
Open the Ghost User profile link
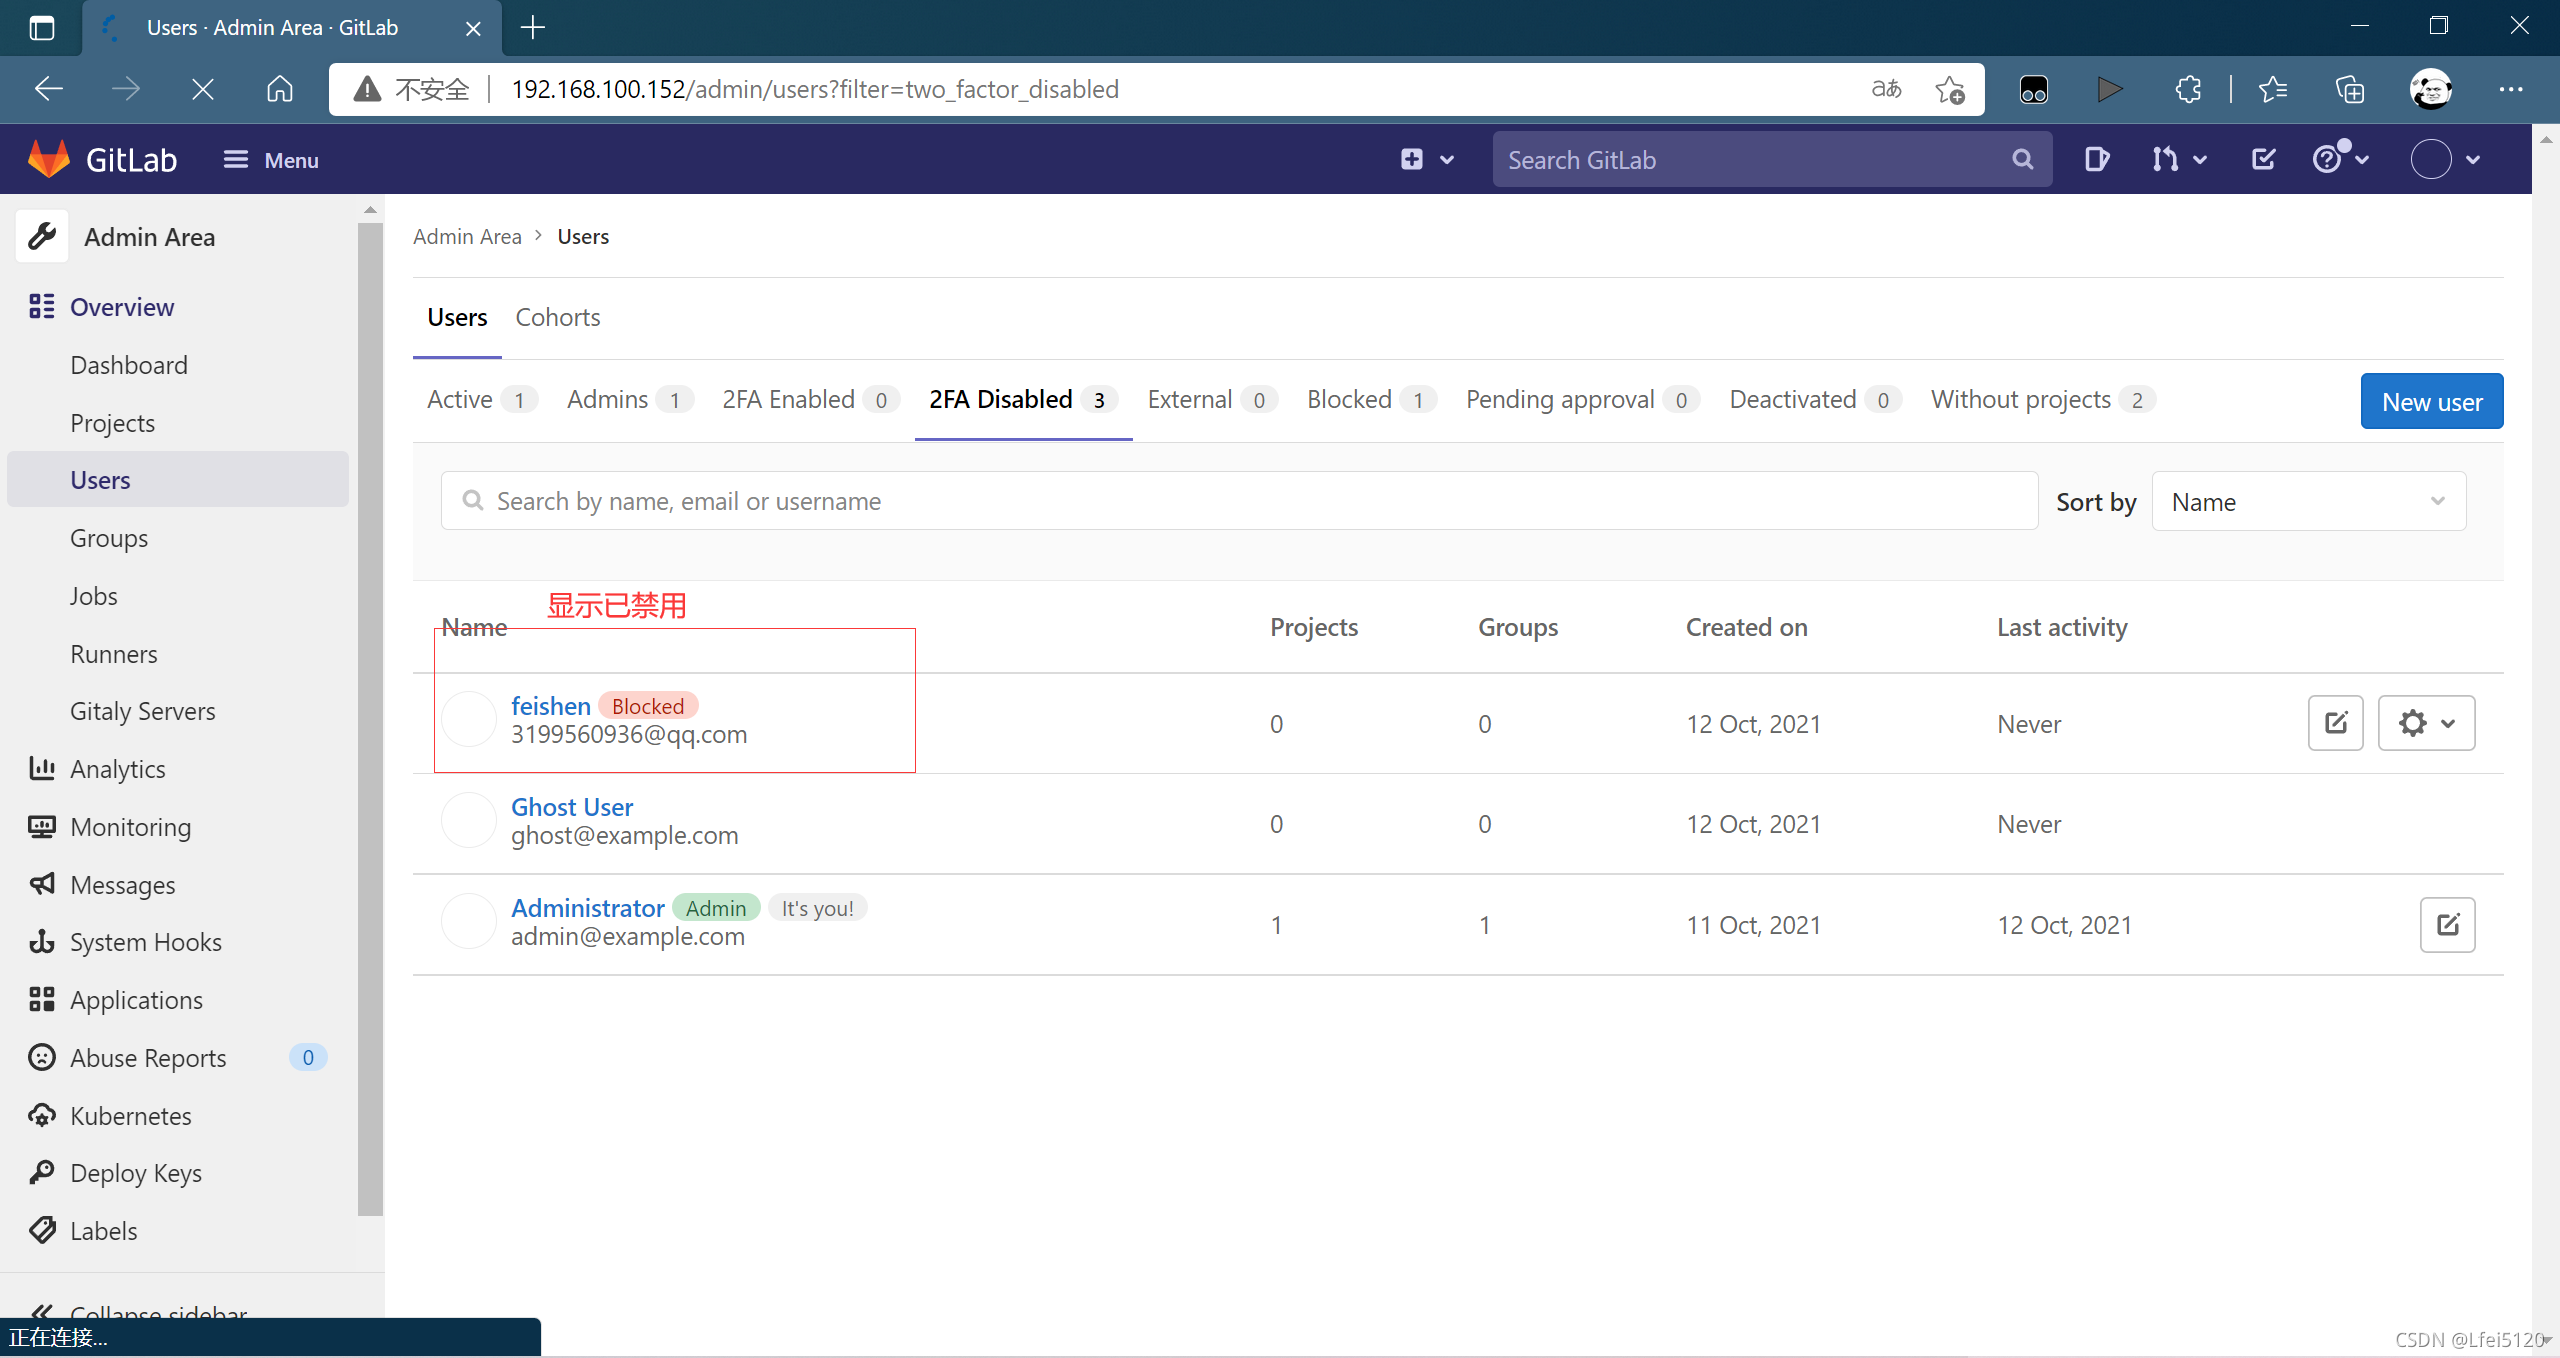[571, 807]
